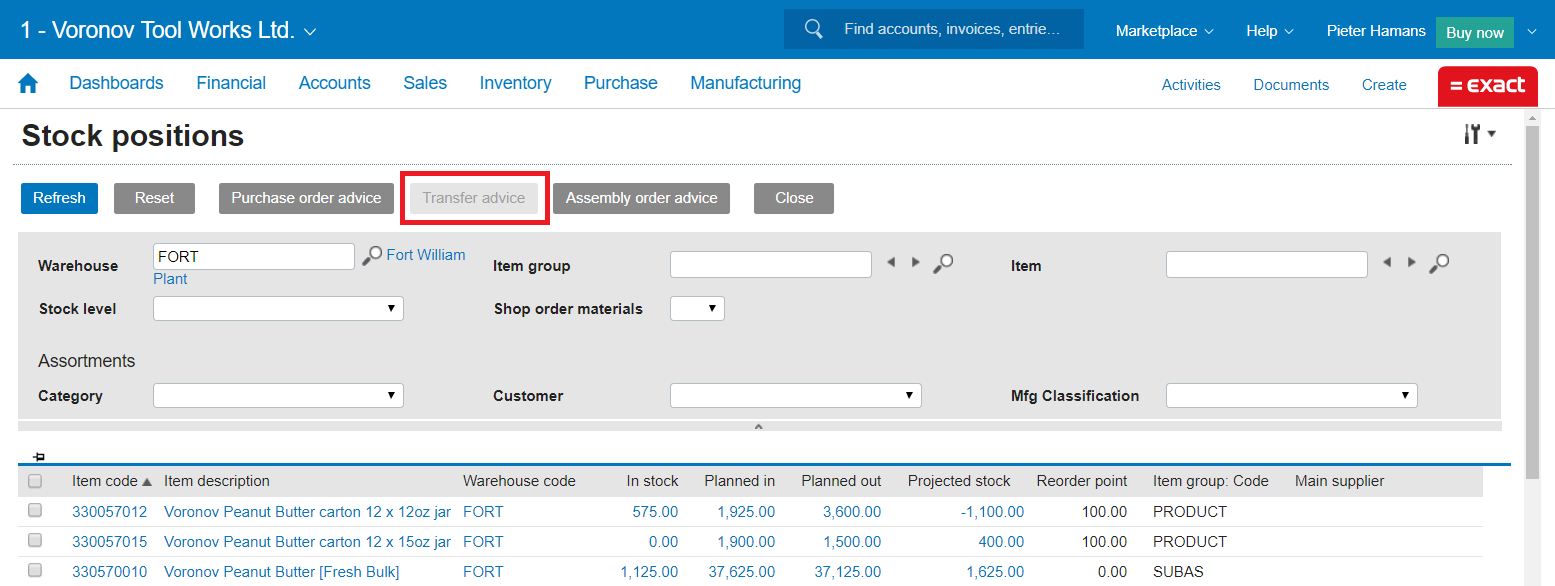
Task: Open the Item lookup magnifier
Action: (x=1439, y=263)
